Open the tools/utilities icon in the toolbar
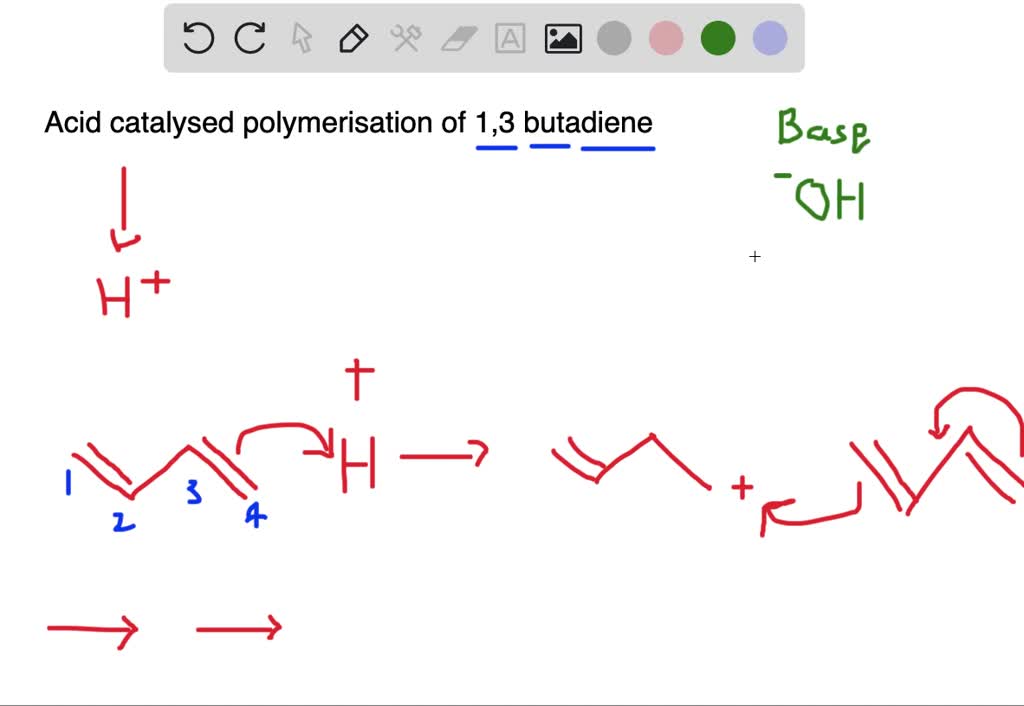 pyautogui.click(x=405, y=38)
